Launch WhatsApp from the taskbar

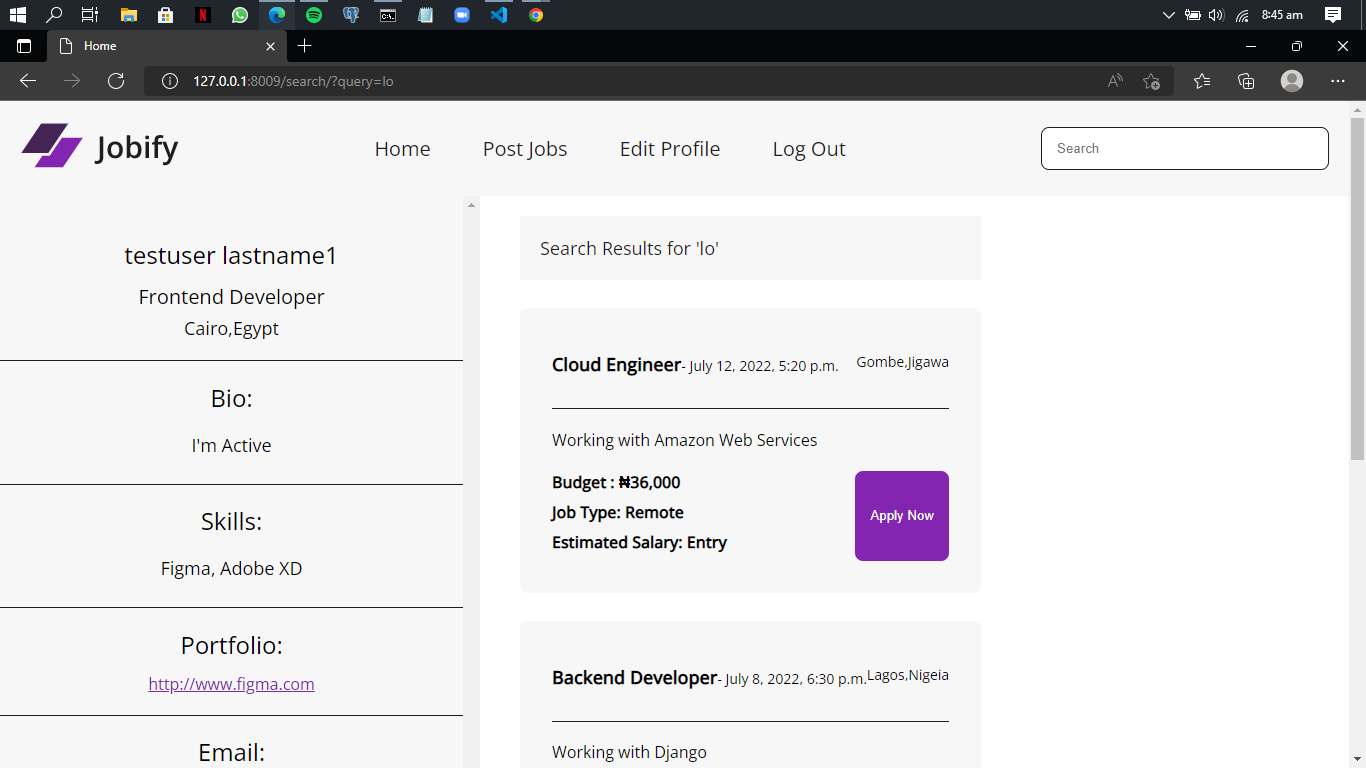point(239,15)
